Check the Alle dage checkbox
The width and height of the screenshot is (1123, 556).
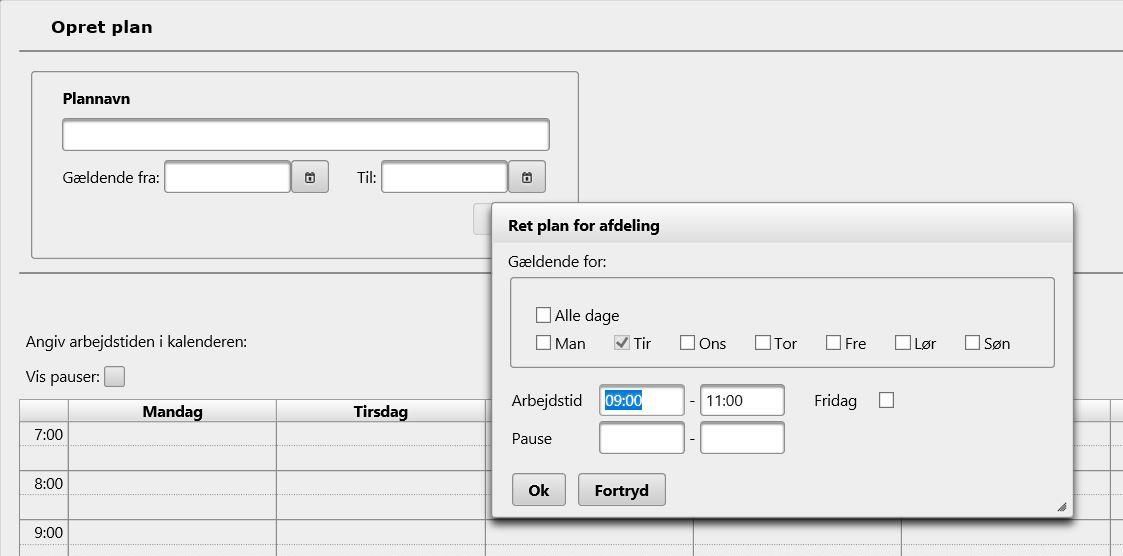tap(544, 315)
